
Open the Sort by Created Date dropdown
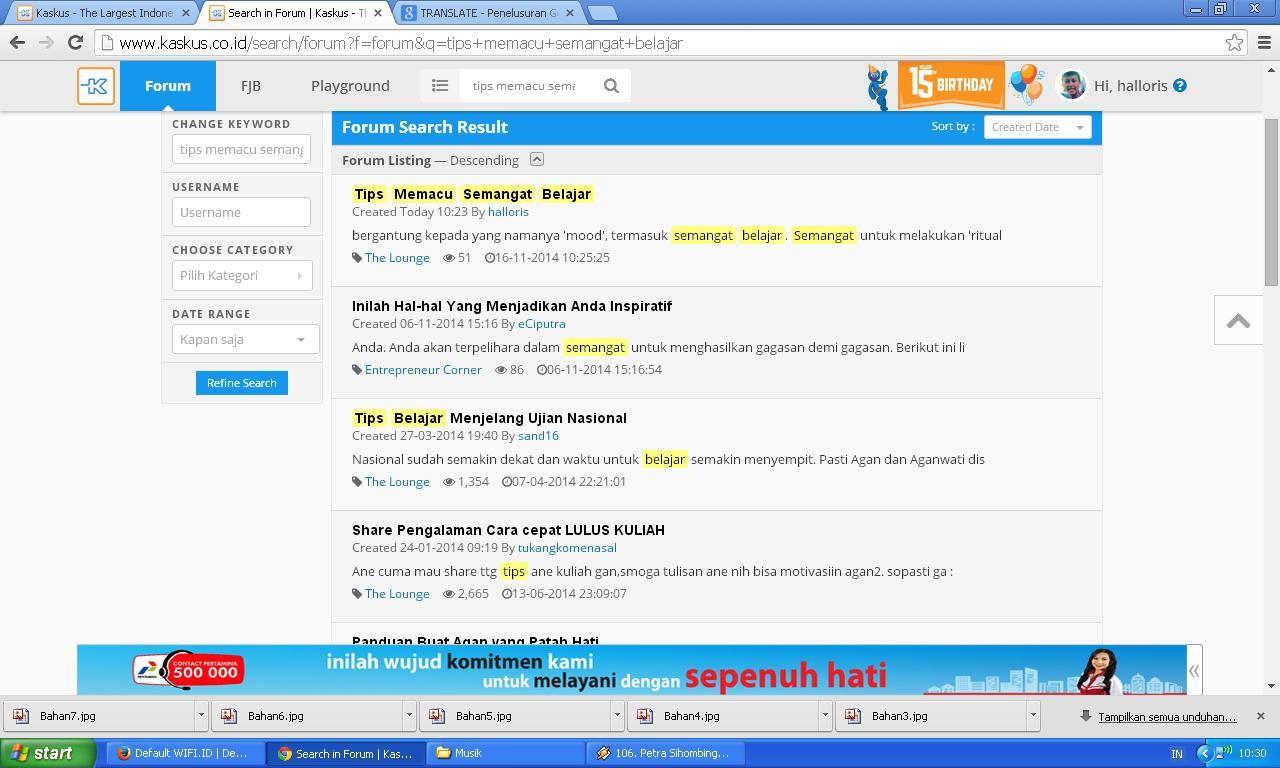(x=1037, y=127)
